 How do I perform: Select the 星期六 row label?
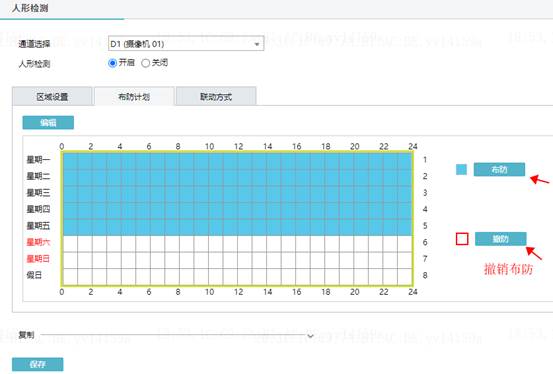coord(38,242)
